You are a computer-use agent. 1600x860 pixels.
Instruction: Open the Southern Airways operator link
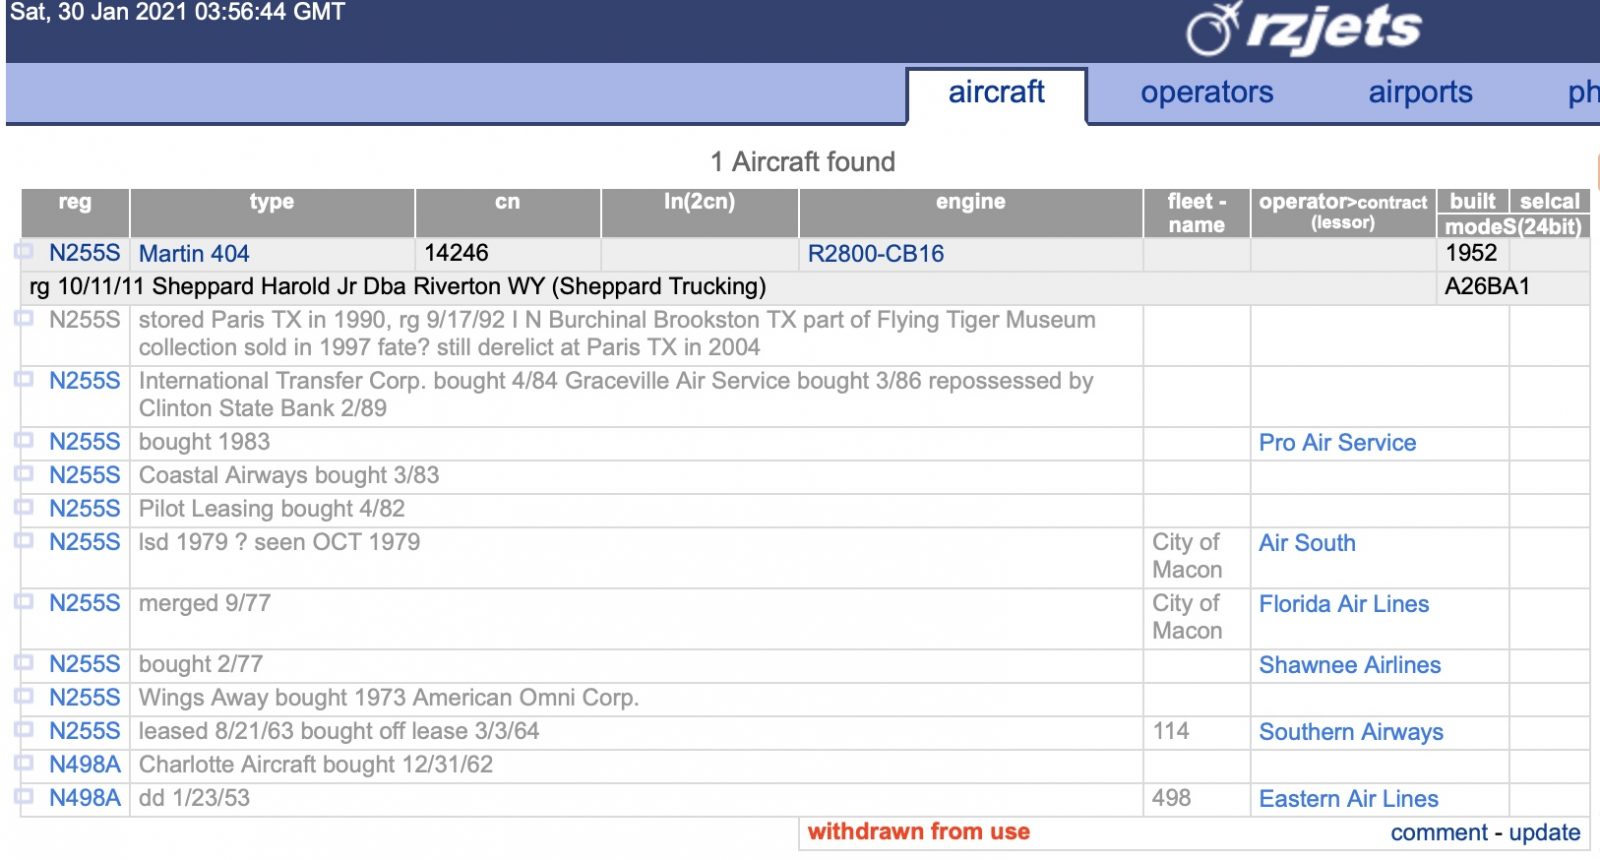tap(1351, 732)
